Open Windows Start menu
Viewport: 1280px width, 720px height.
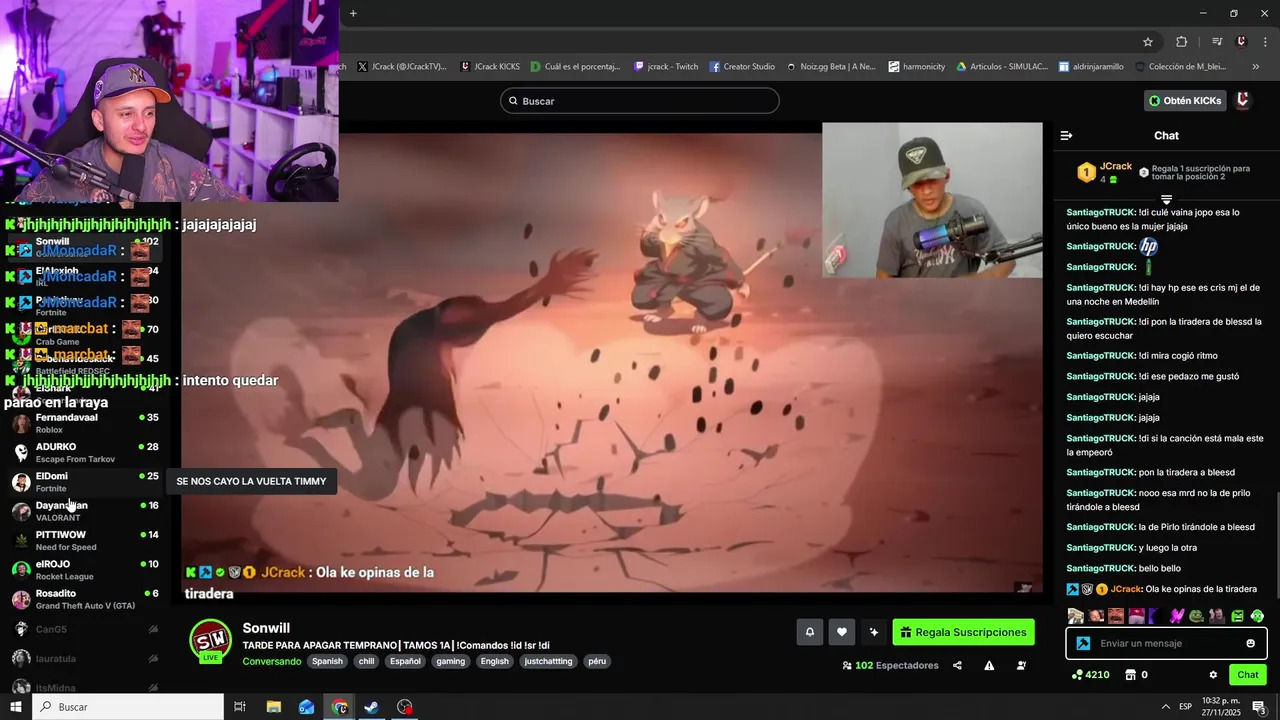[16, 707]
